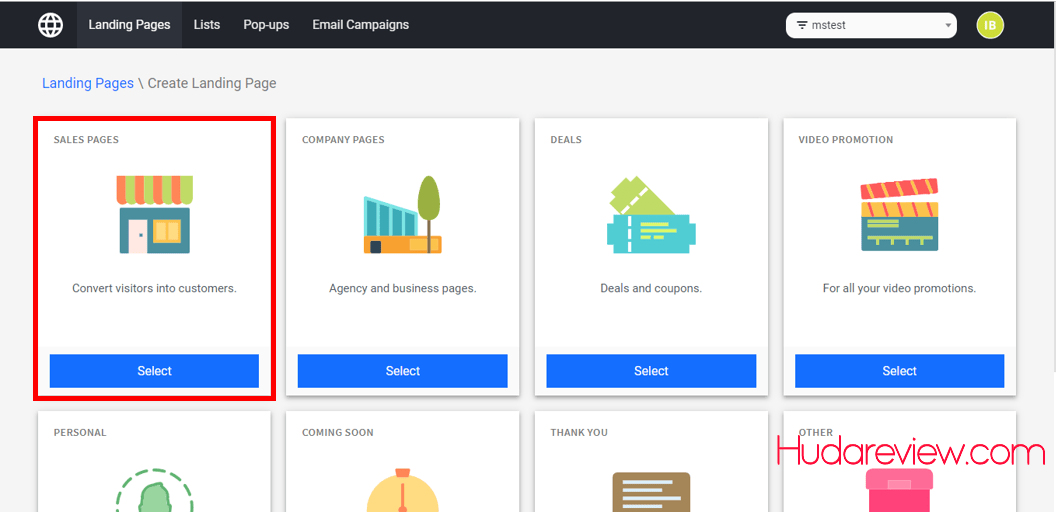The image size is (1056, 512).
Task: Hit Select for Video Promotion
Action: pyautogui.click(x=899, y=371)
